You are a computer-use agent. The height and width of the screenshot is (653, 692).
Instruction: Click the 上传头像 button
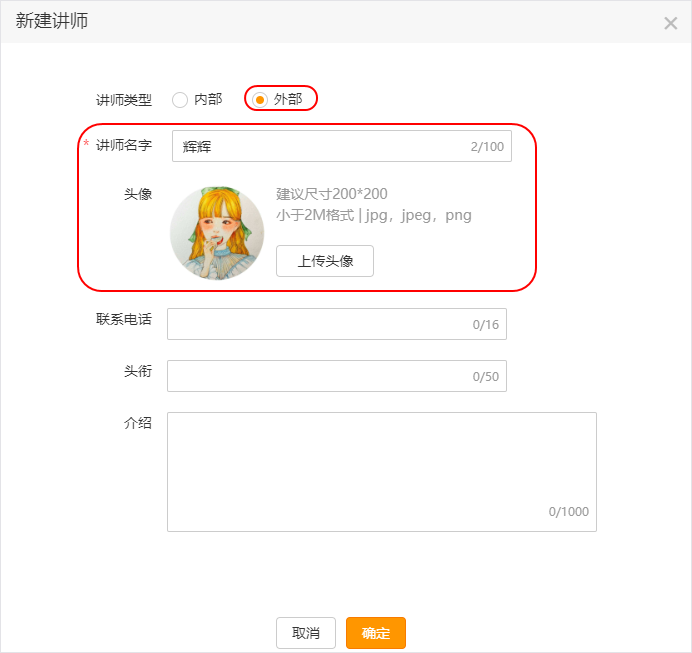(x=325, y=261)
